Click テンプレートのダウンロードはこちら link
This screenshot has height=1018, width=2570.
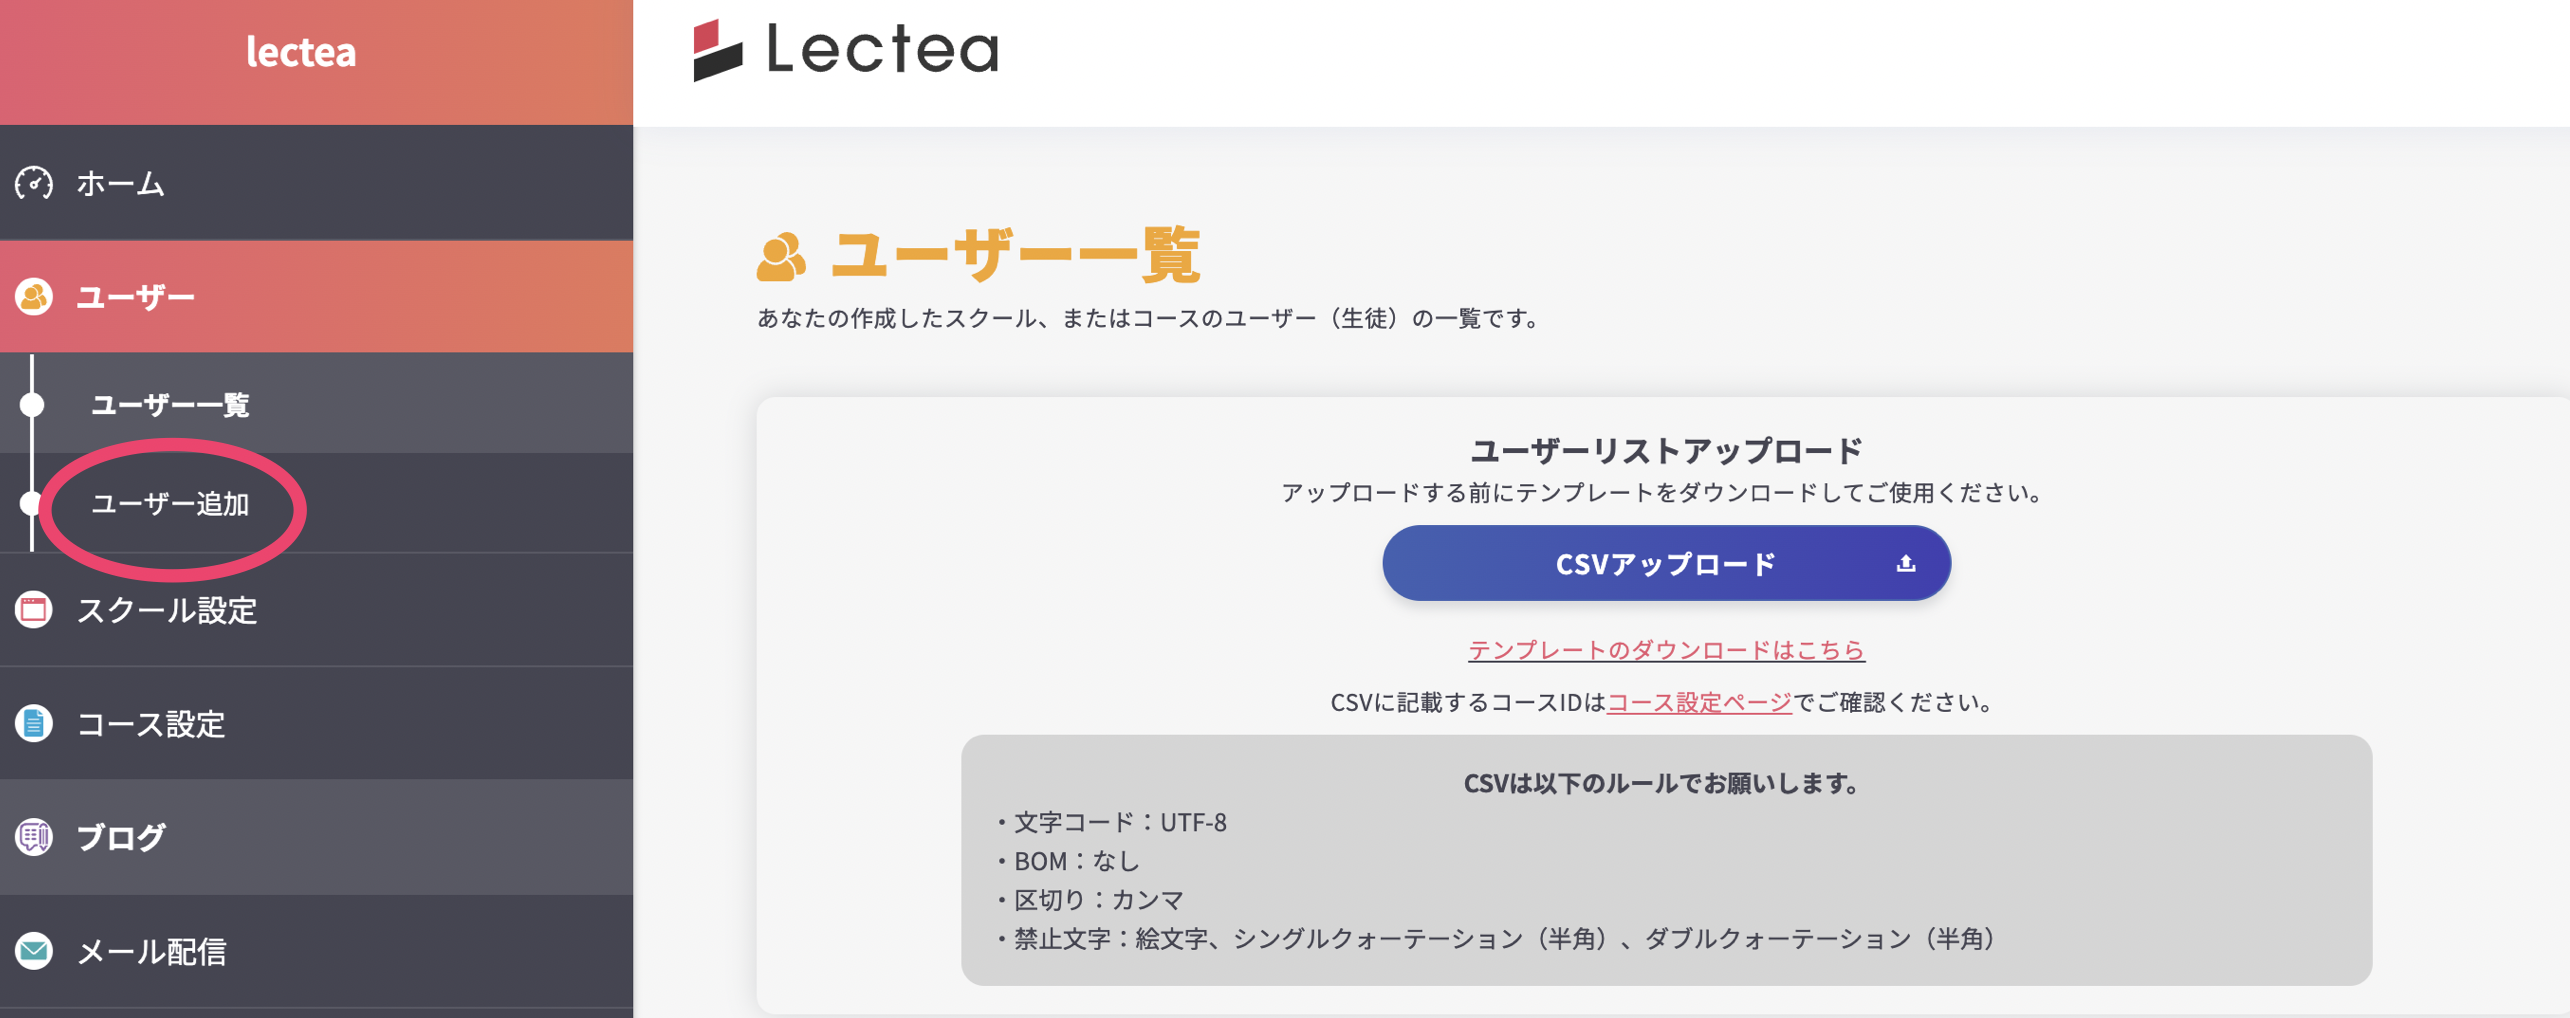(1666, 650)
